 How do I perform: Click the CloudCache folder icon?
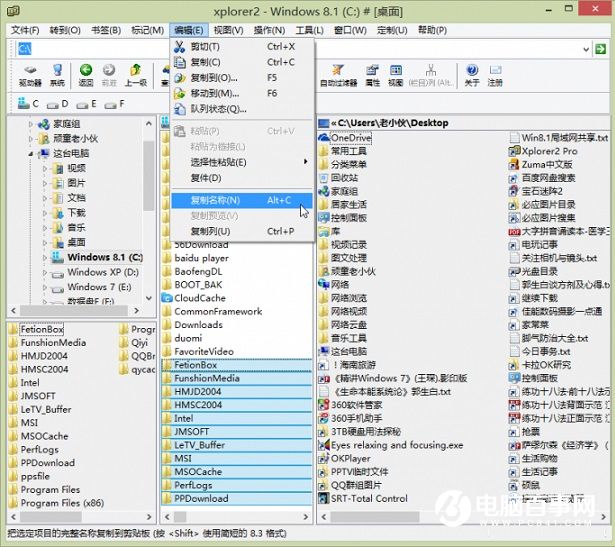coord(167,298)
